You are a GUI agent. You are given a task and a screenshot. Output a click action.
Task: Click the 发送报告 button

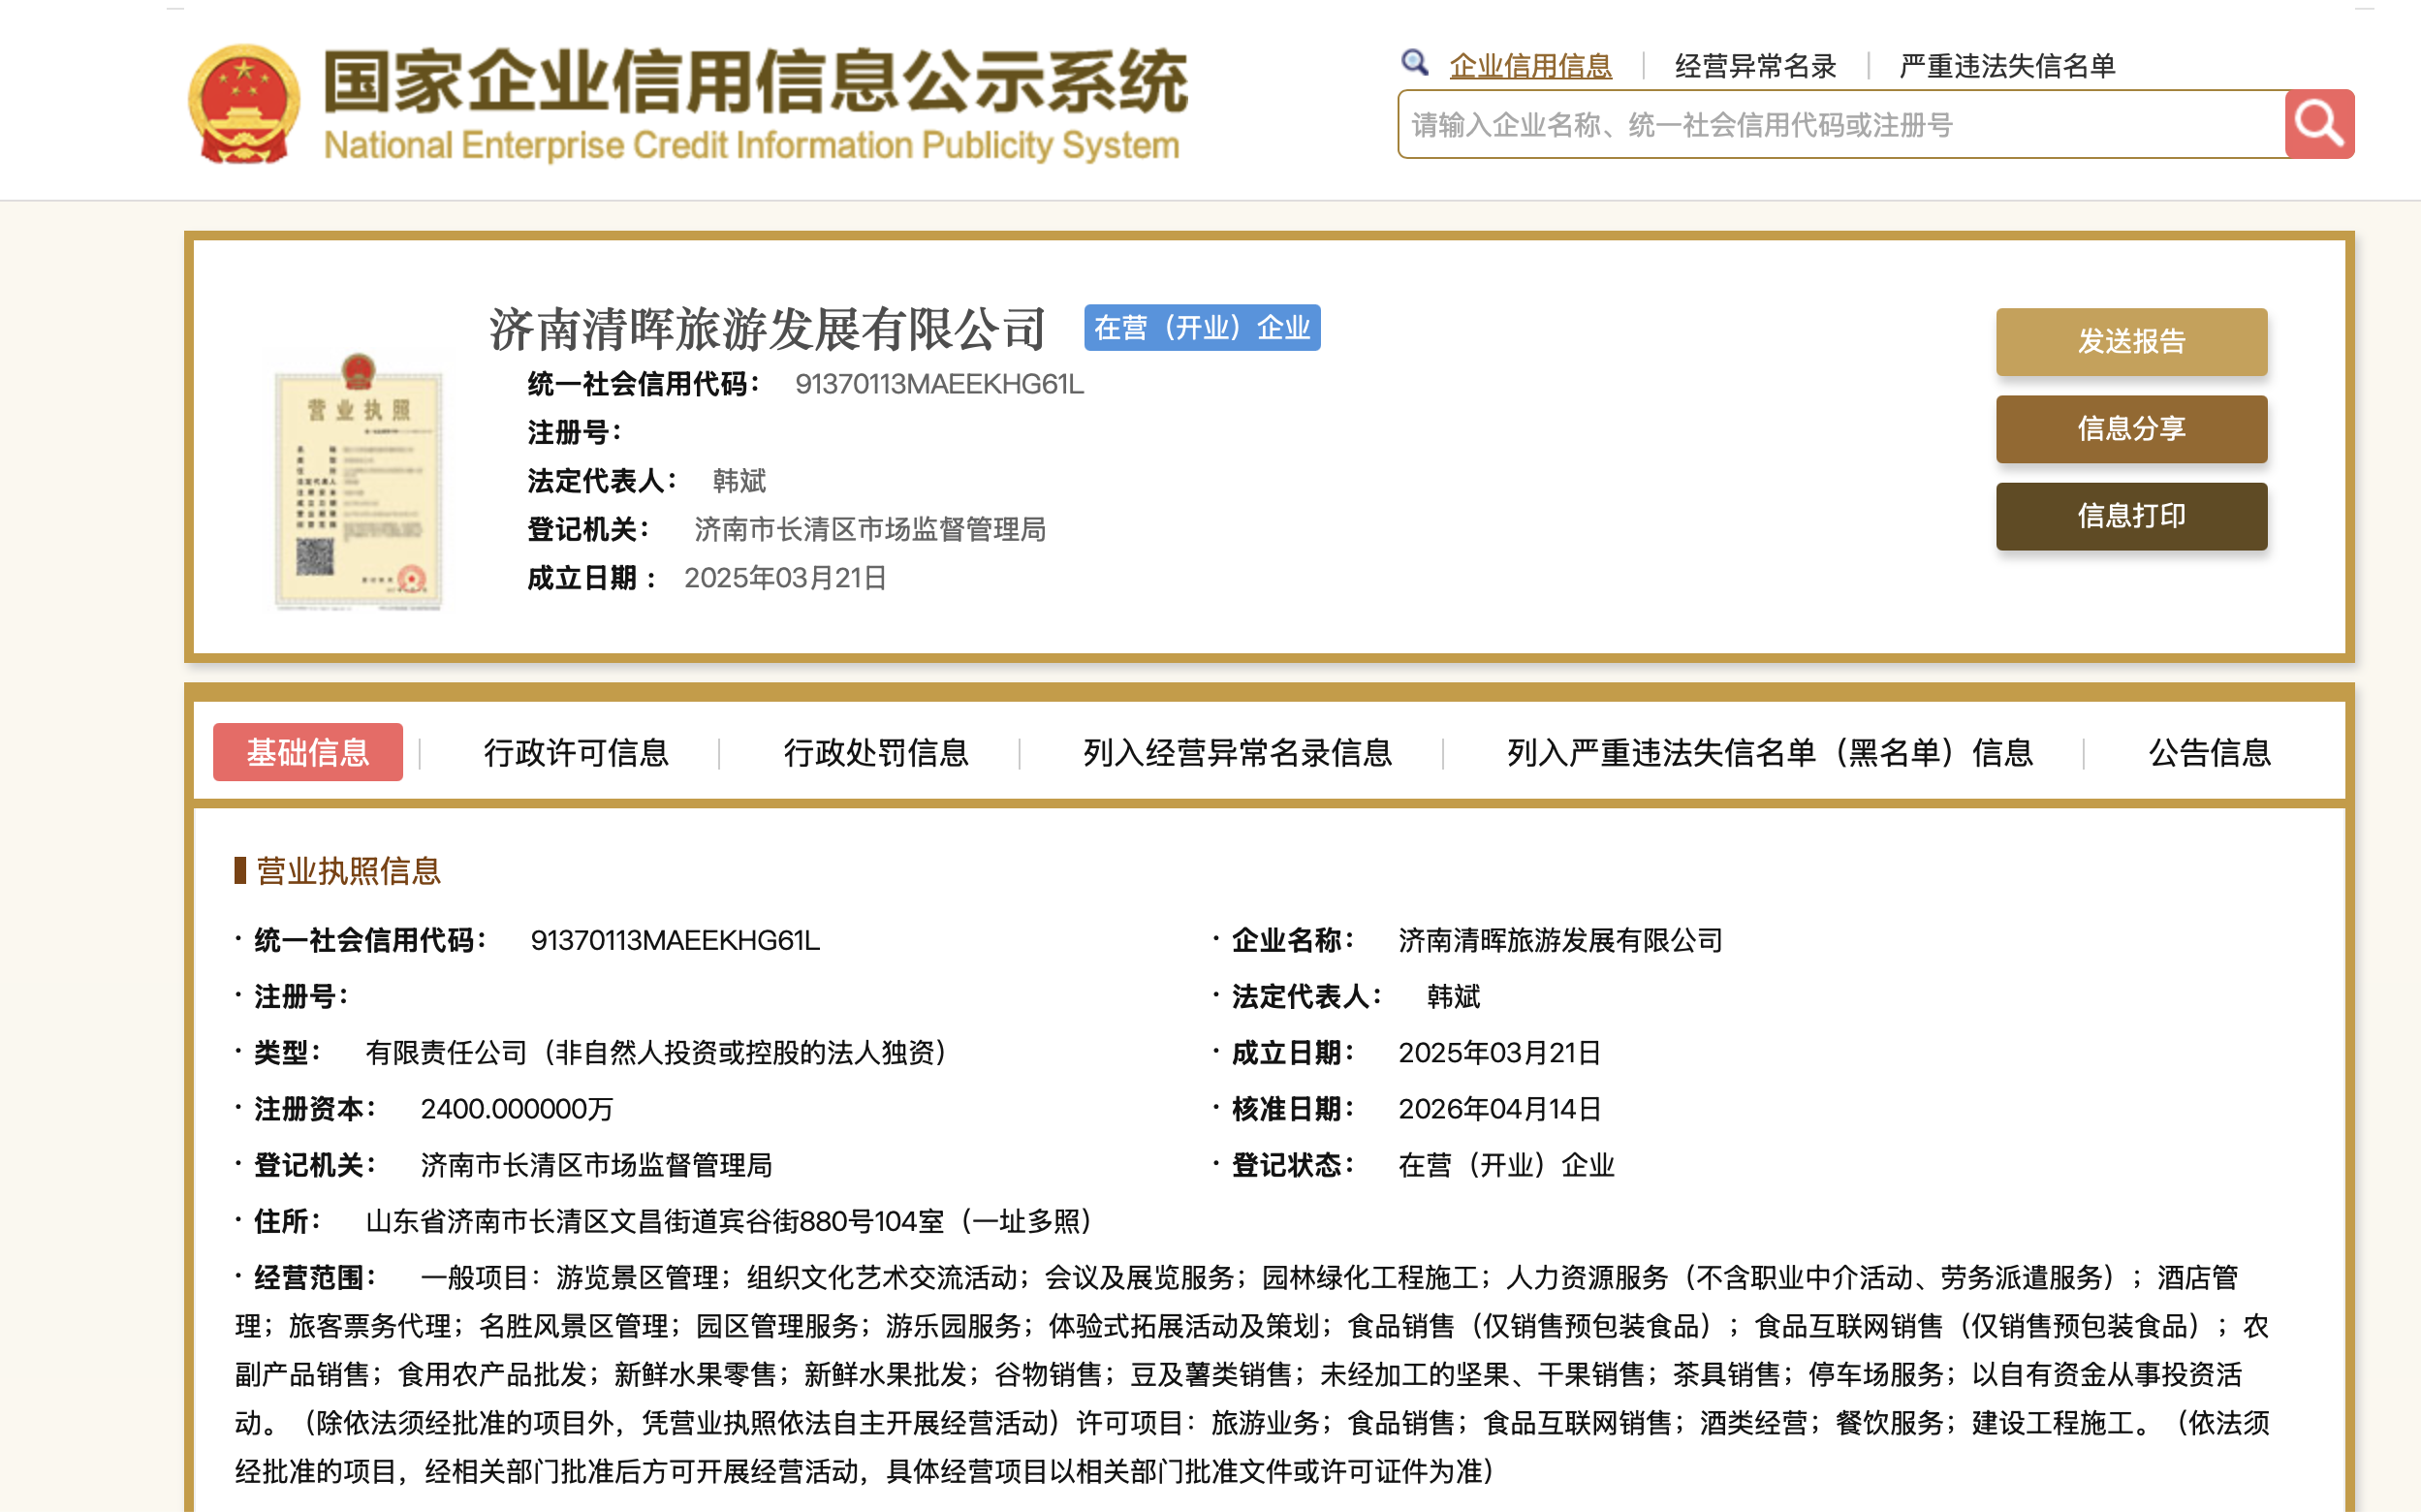pyautogui.click(x=2131, y=342)
